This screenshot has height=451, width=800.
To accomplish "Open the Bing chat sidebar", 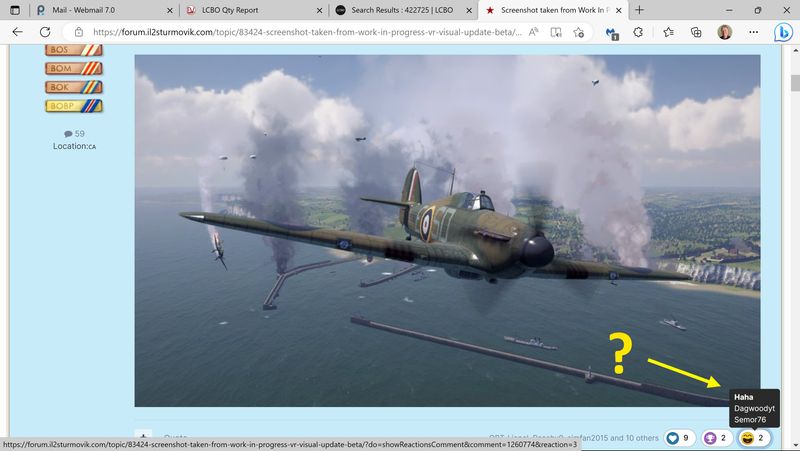I will 783,33.
